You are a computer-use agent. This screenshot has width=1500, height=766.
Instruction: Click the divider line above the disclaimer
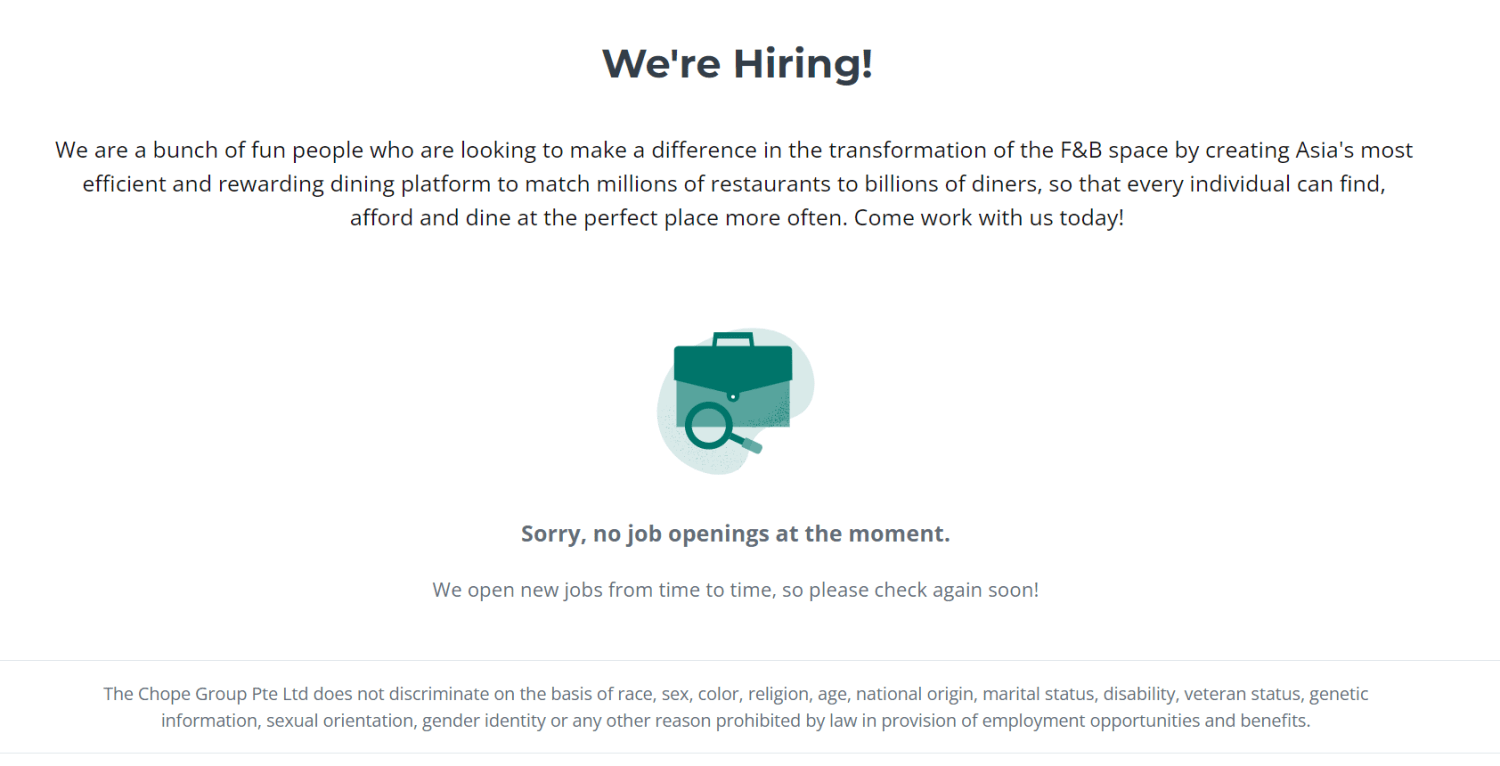(750, 660)
